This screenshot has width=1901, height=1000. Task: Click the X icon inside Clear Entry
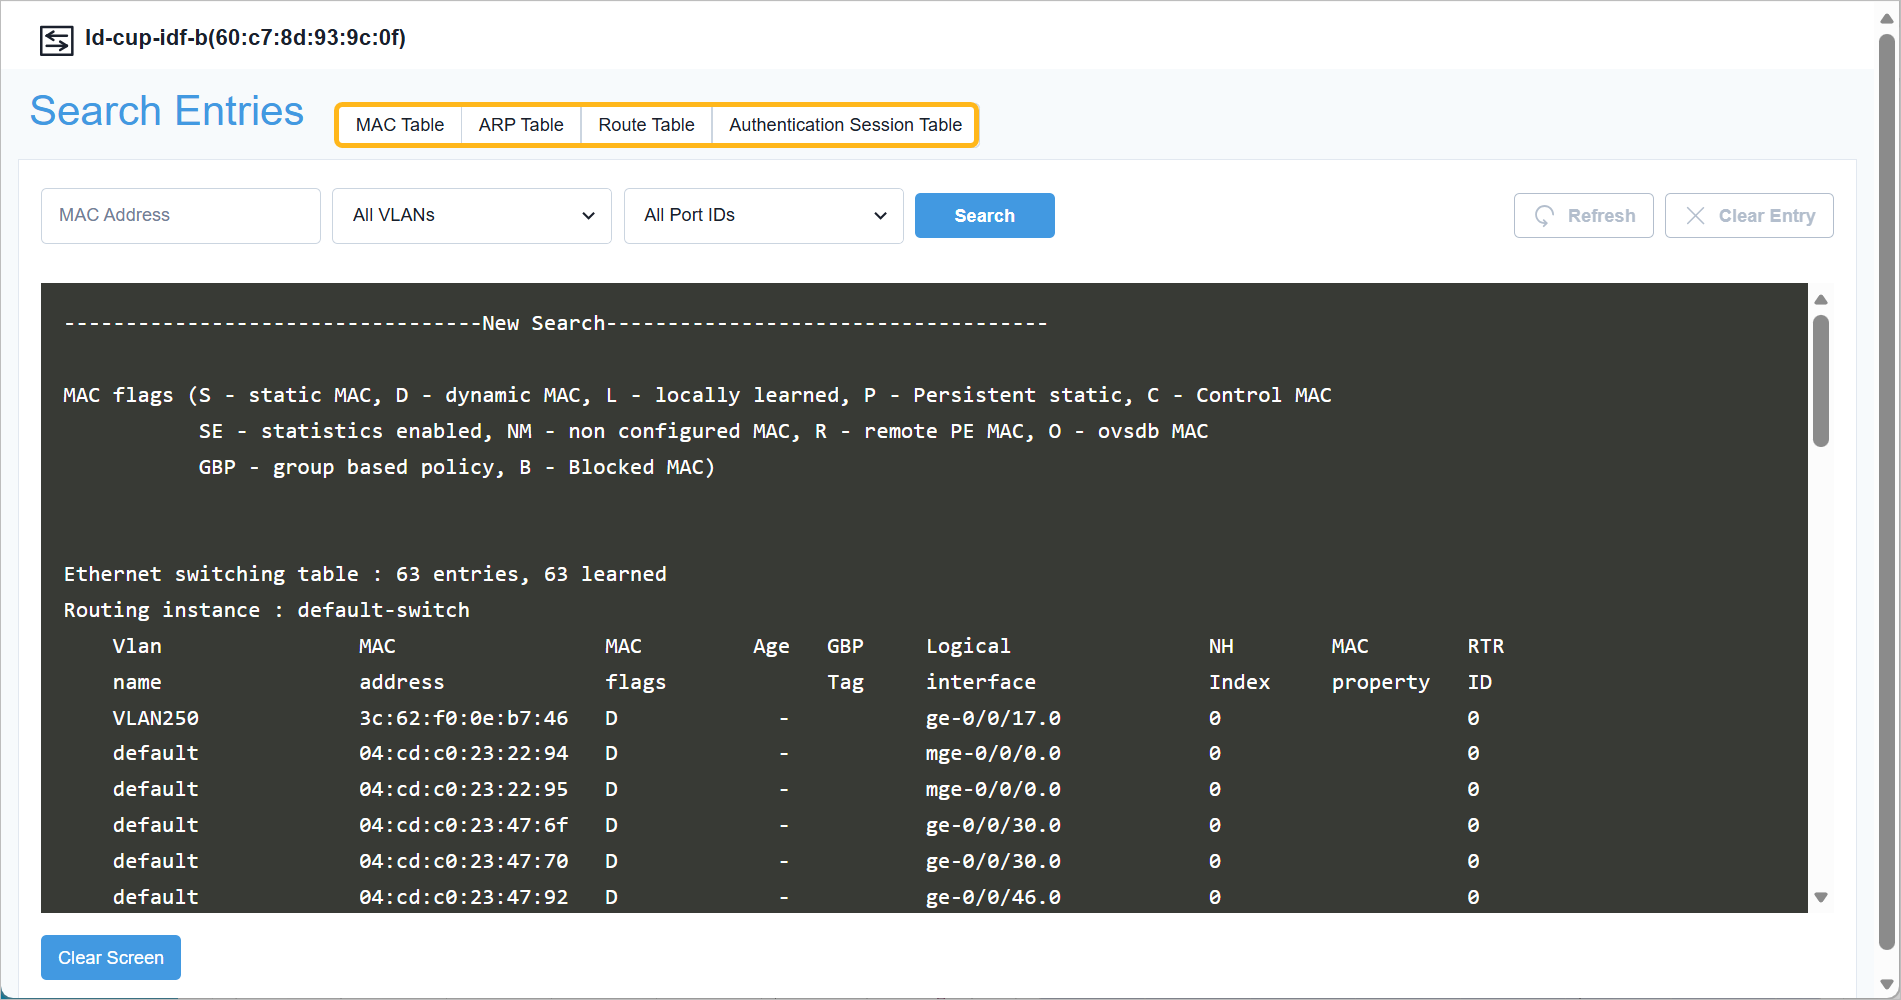[x=1696, y=215]
